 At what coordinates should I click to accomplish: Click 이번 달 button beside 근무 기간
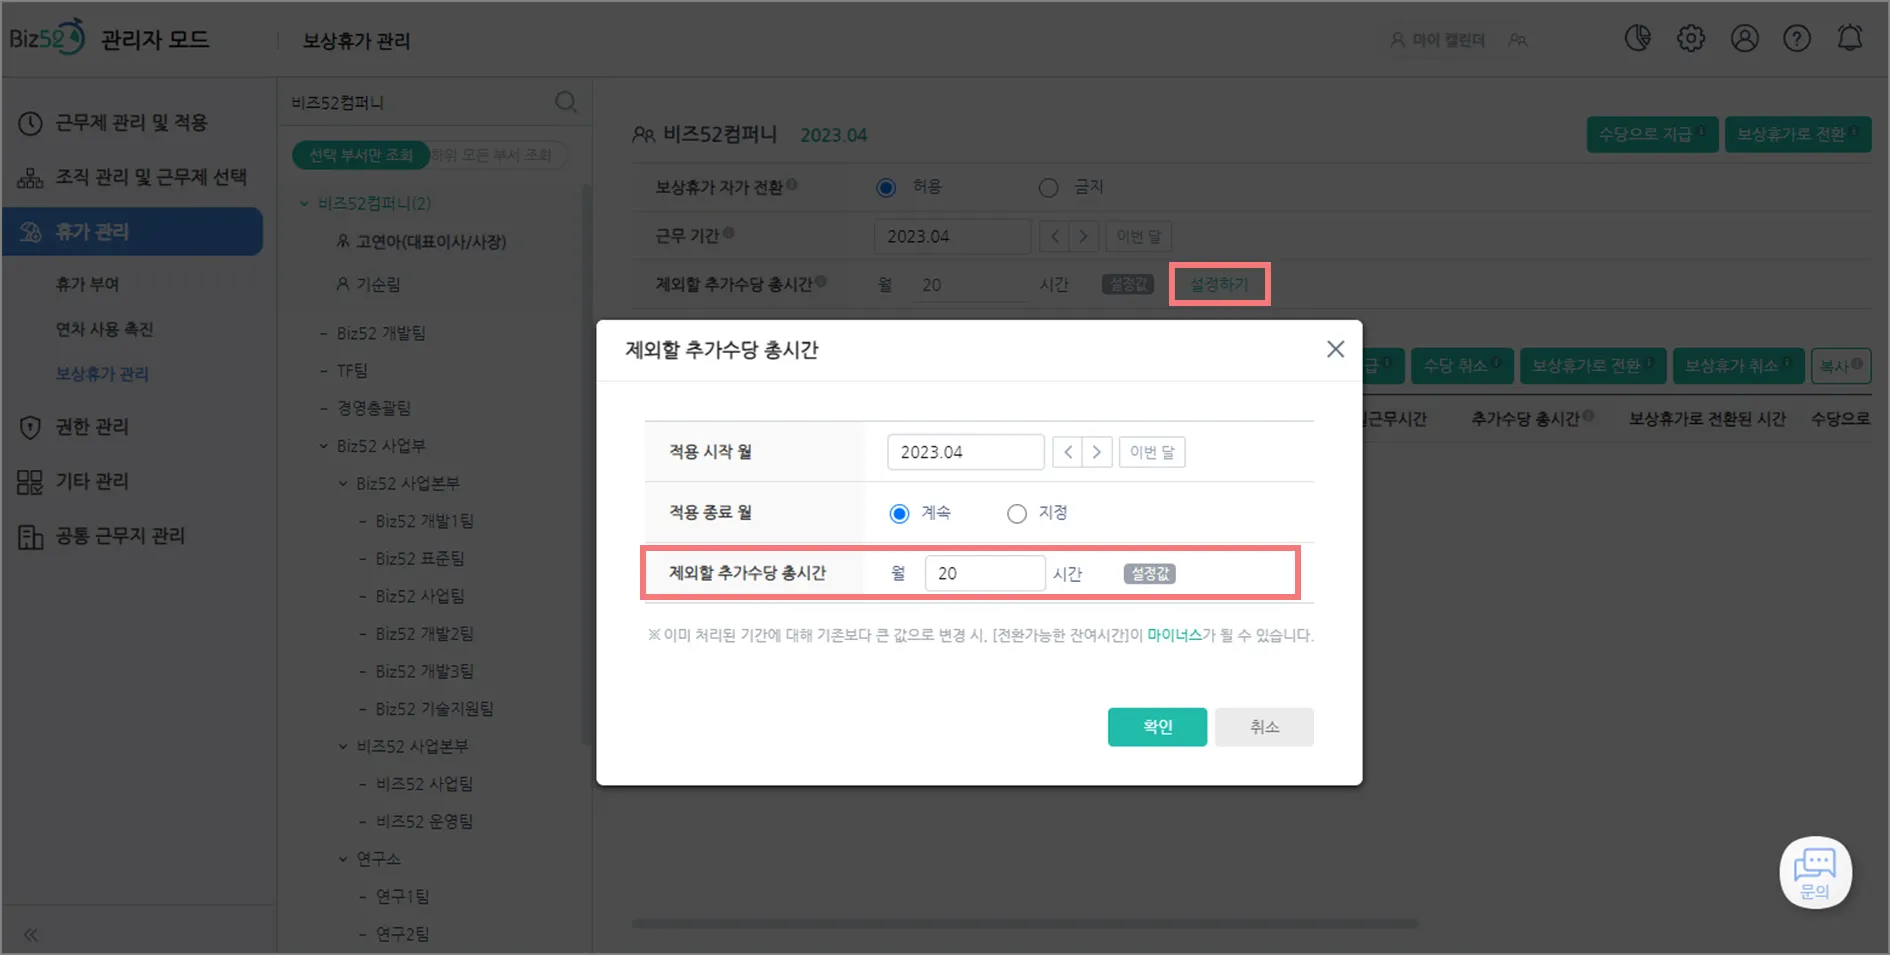tap(1139, 237)
